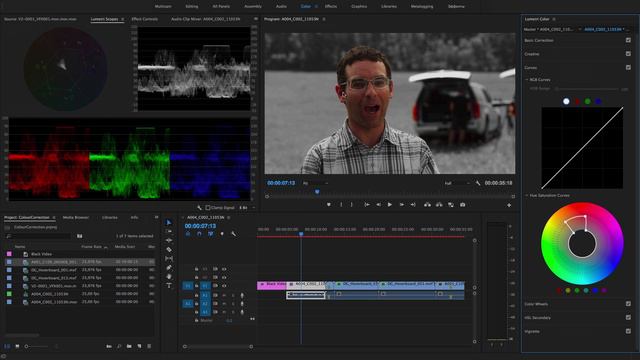Step forward one frame in Program monitor
Viewport: 640px width, 360px height.
tap(402, 204)
